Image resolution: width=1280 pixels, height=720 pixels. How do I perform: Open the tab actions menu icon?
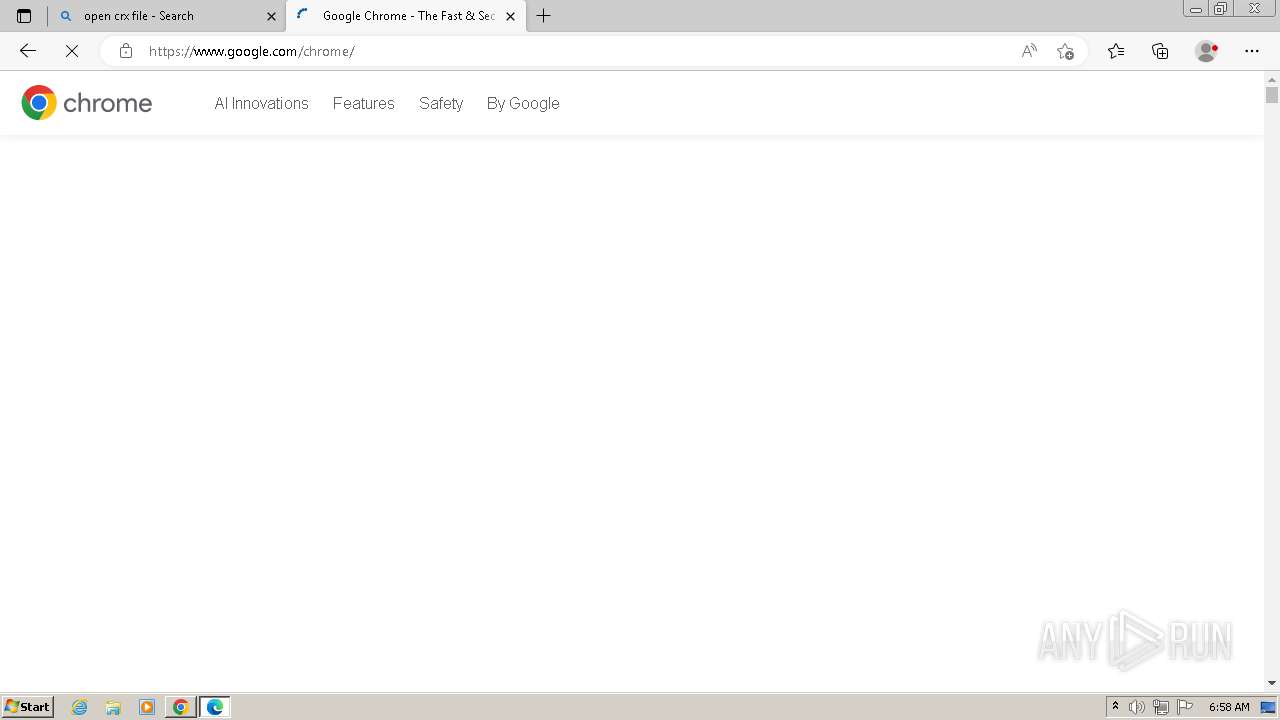(x=24, y=16)
